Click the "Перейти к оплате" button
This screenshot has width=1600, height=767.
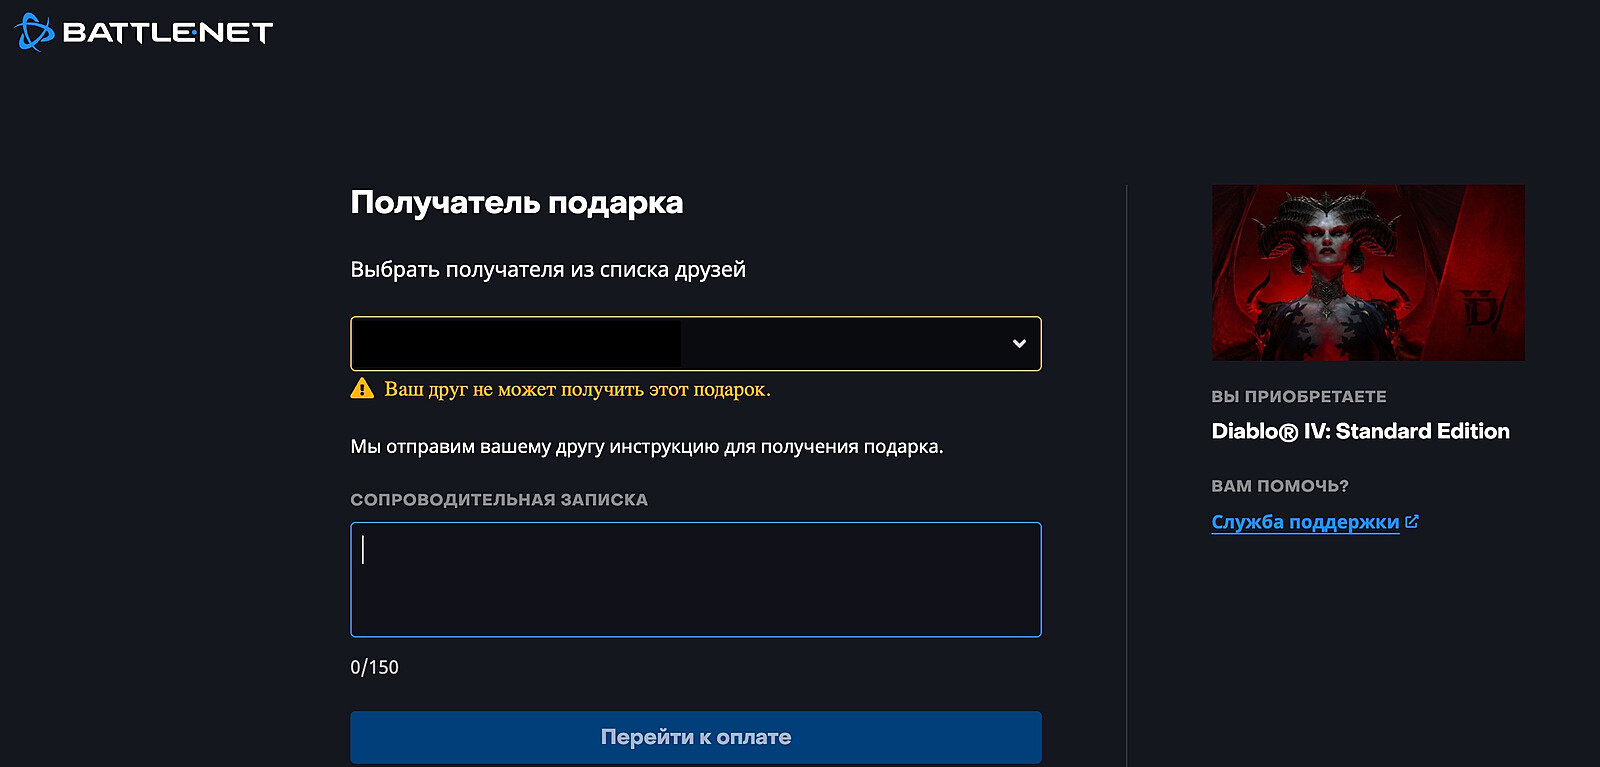point(695,737)
